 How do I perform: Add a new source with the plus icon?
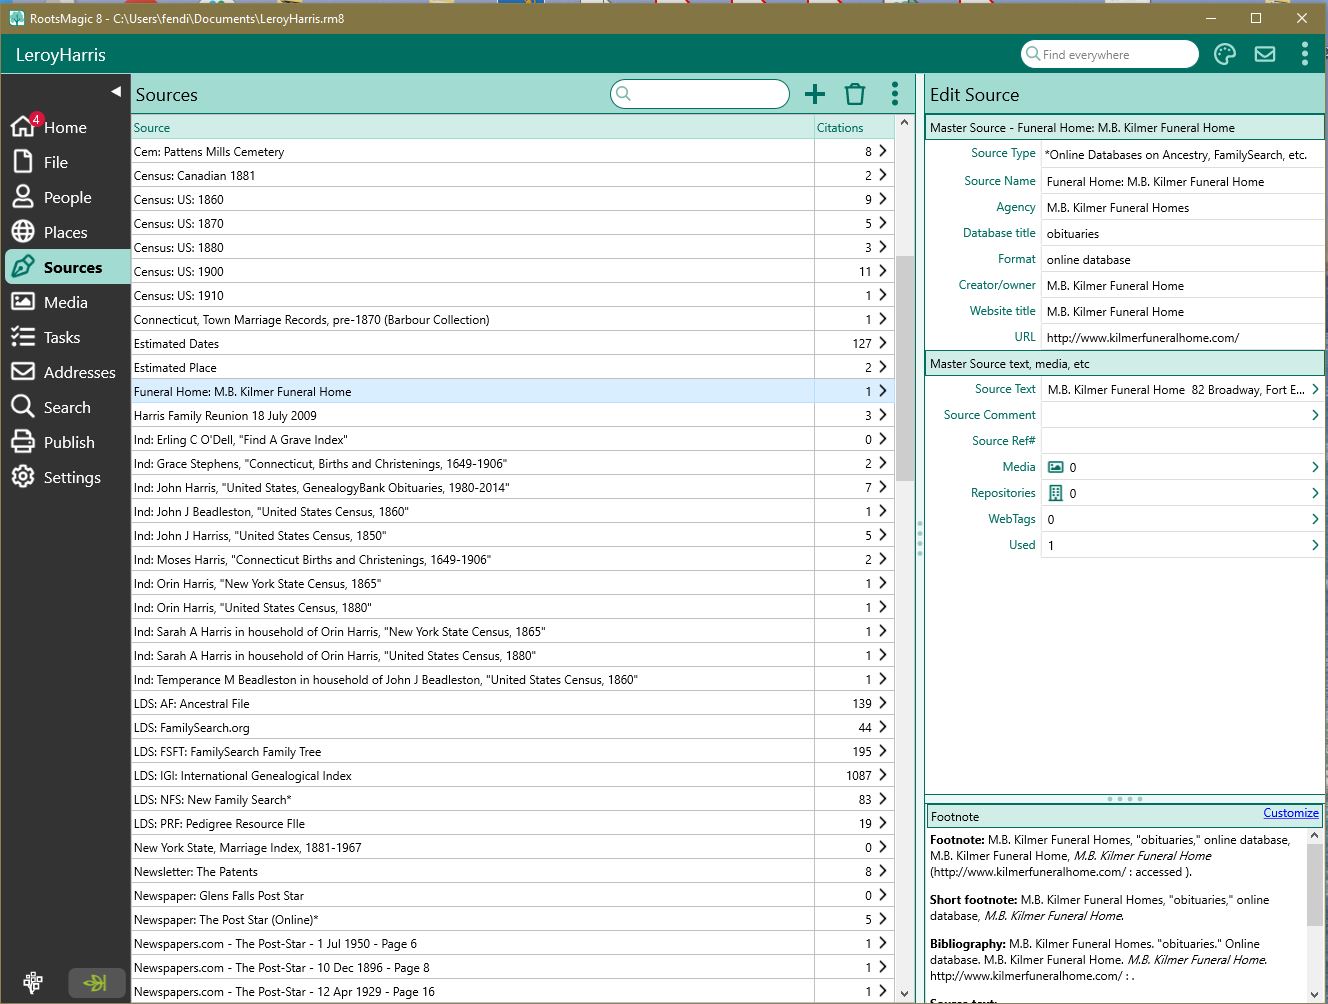pyautogui.click(x=815, y=94)
